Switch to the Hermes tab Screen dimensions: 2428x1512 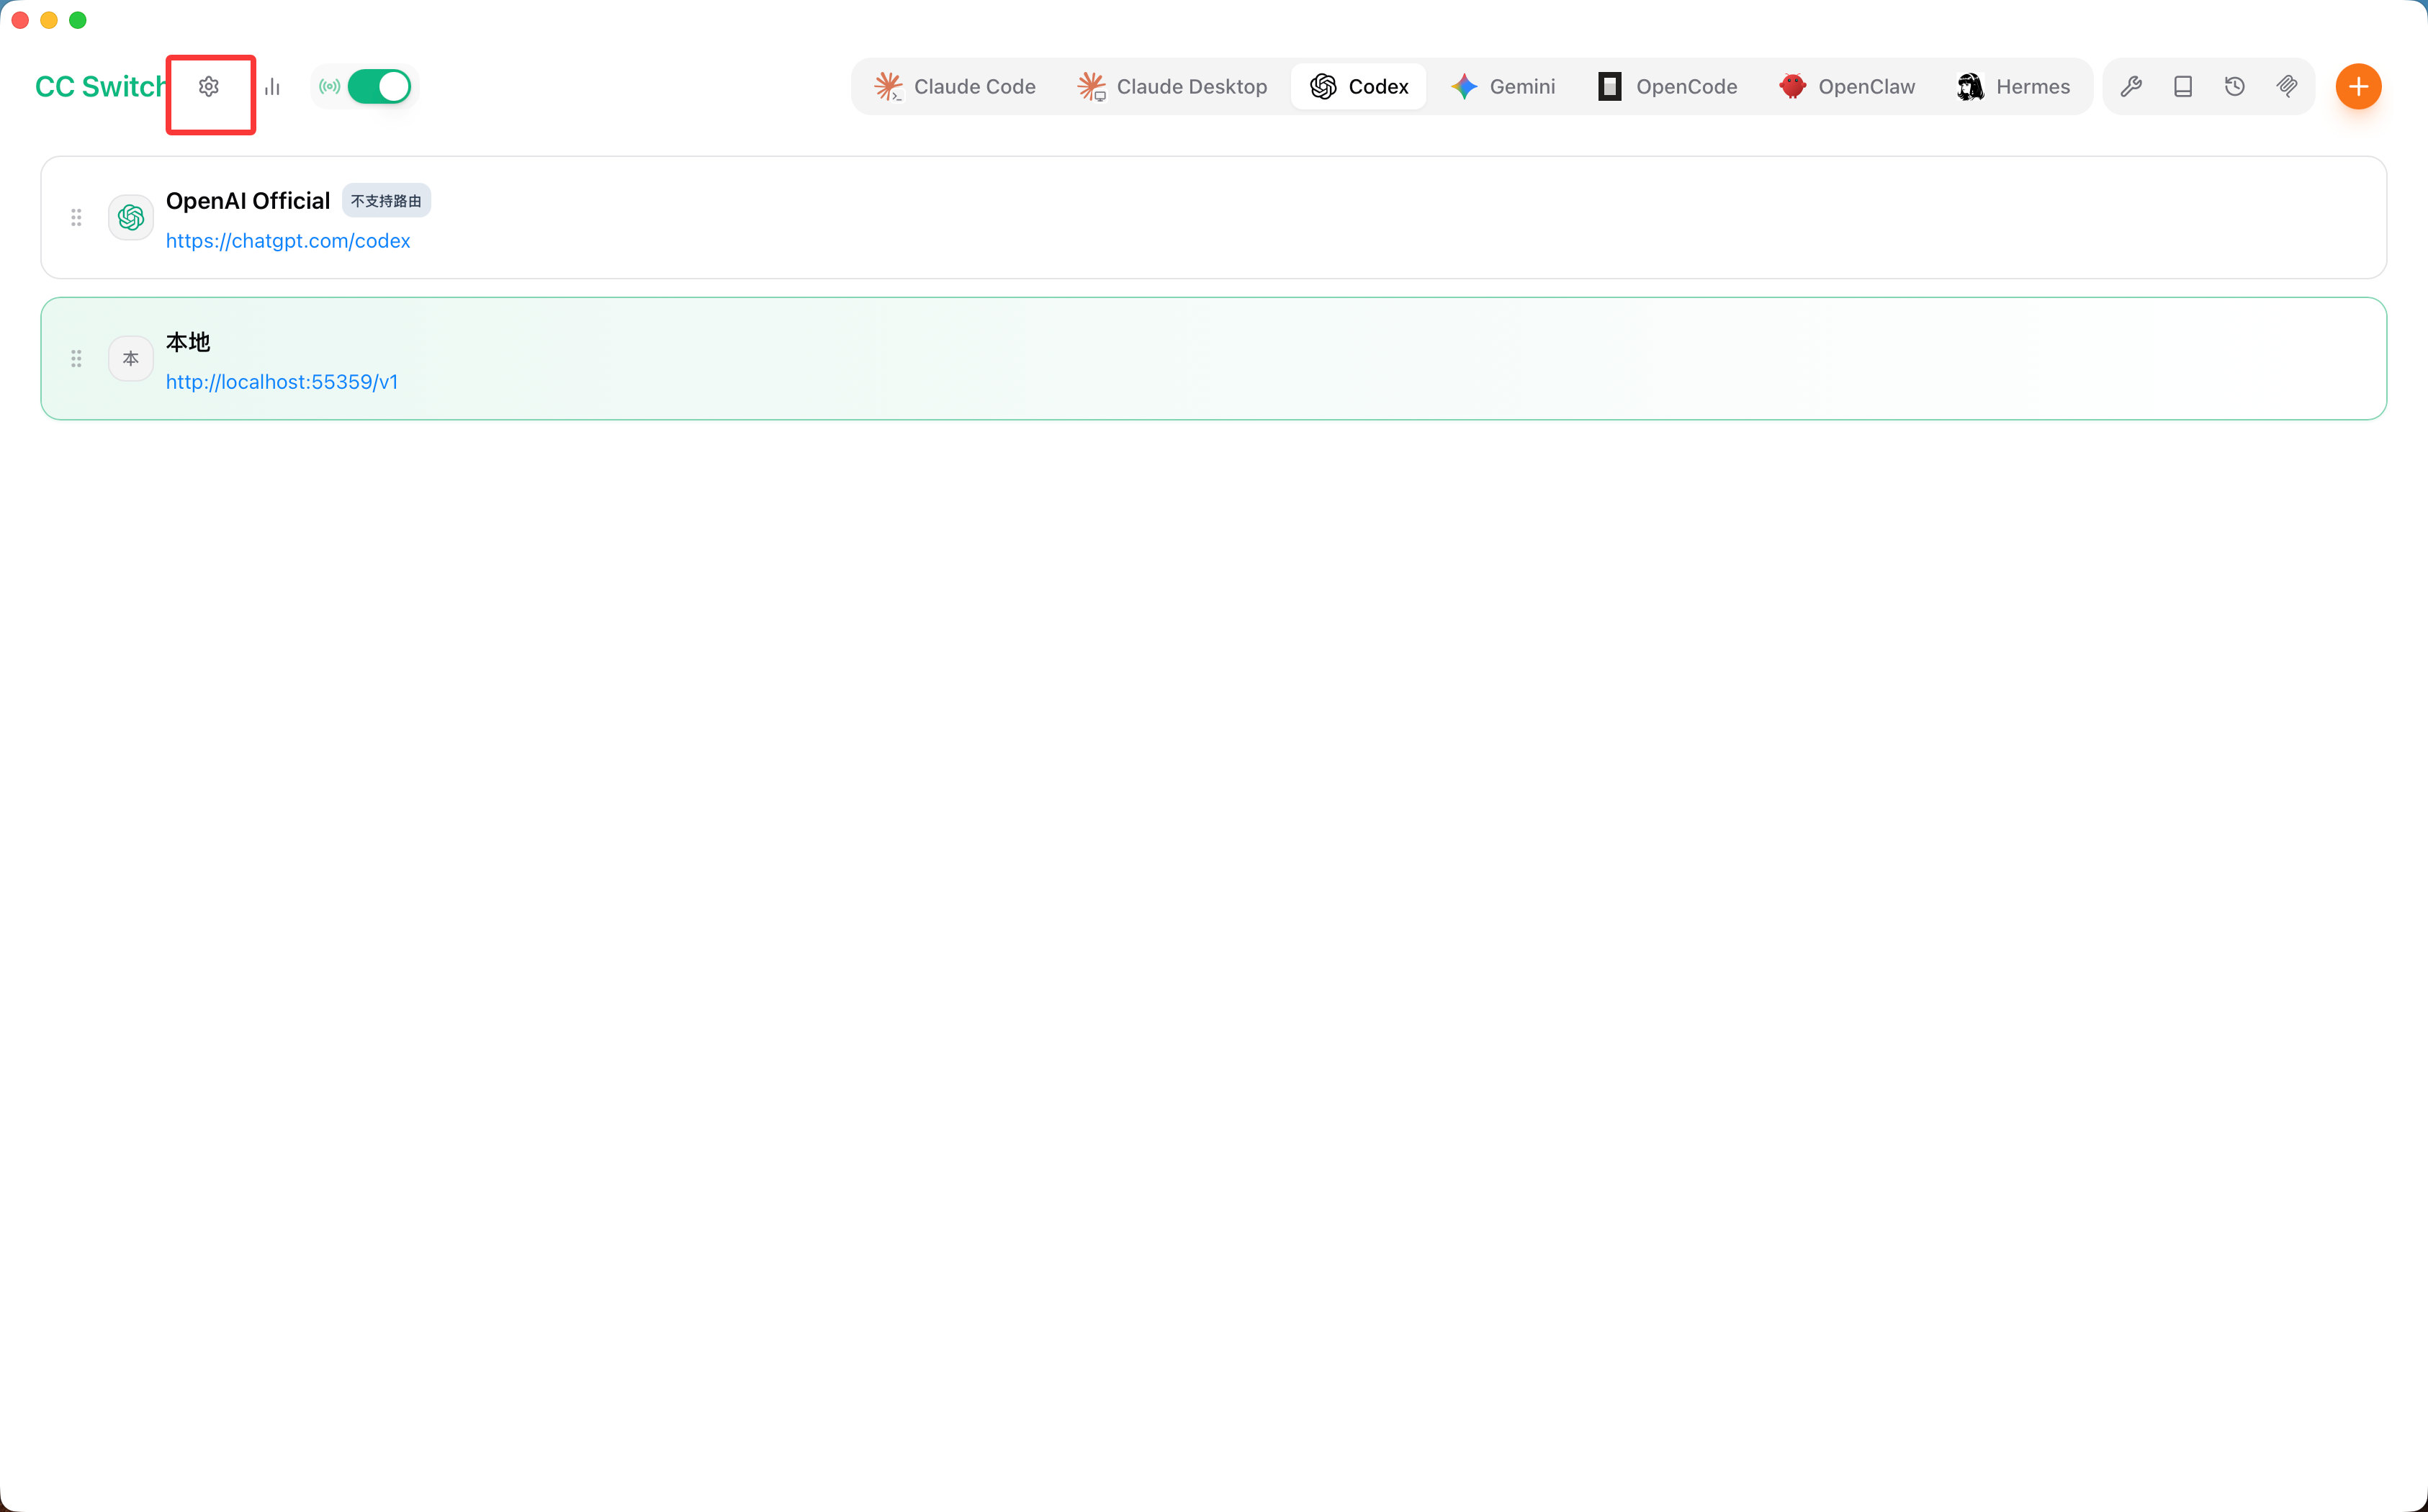(x=2013, y=87)
